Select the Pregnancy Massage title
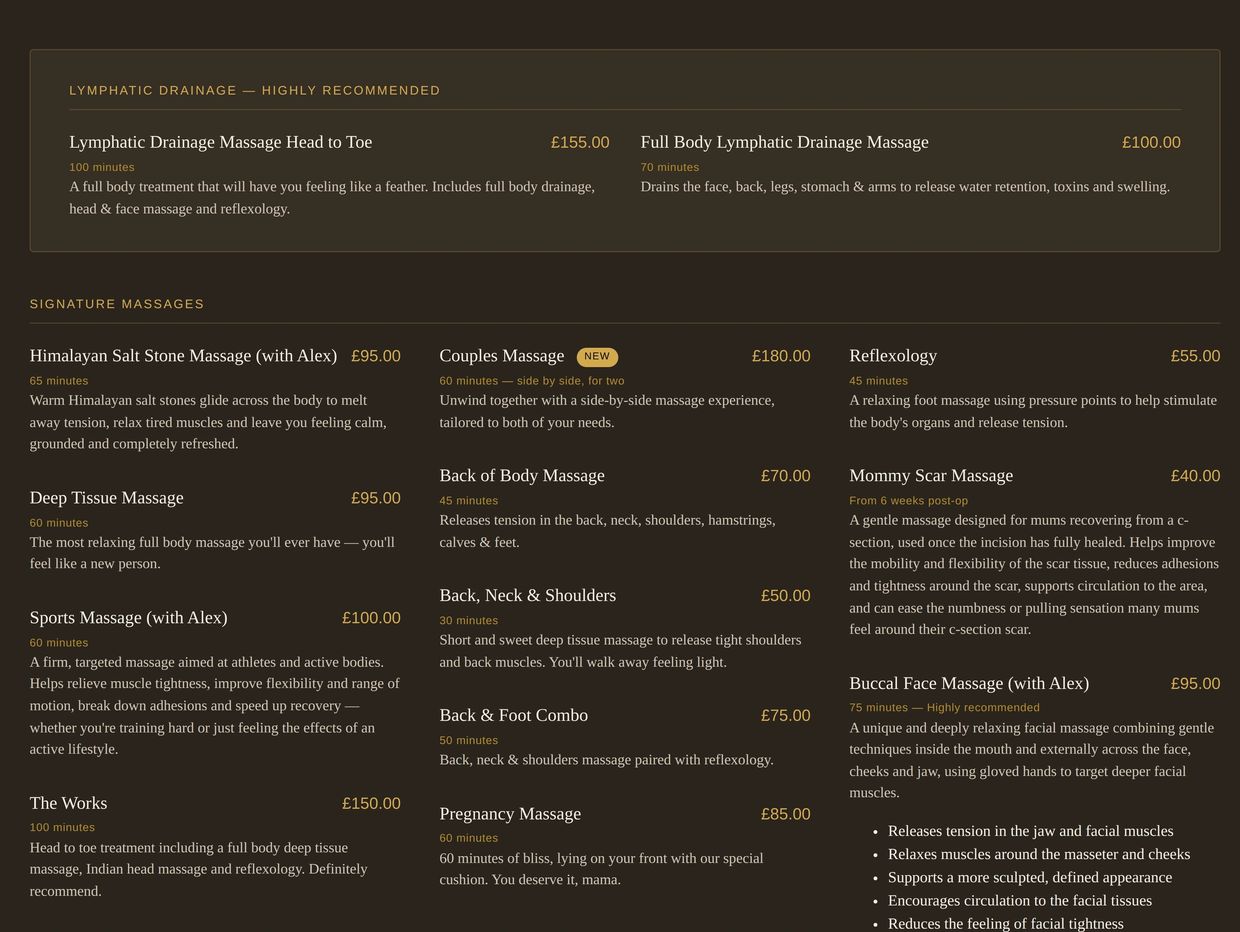Image resolution: width=1240 pixels, height=932 pixels. click(510, 814)
